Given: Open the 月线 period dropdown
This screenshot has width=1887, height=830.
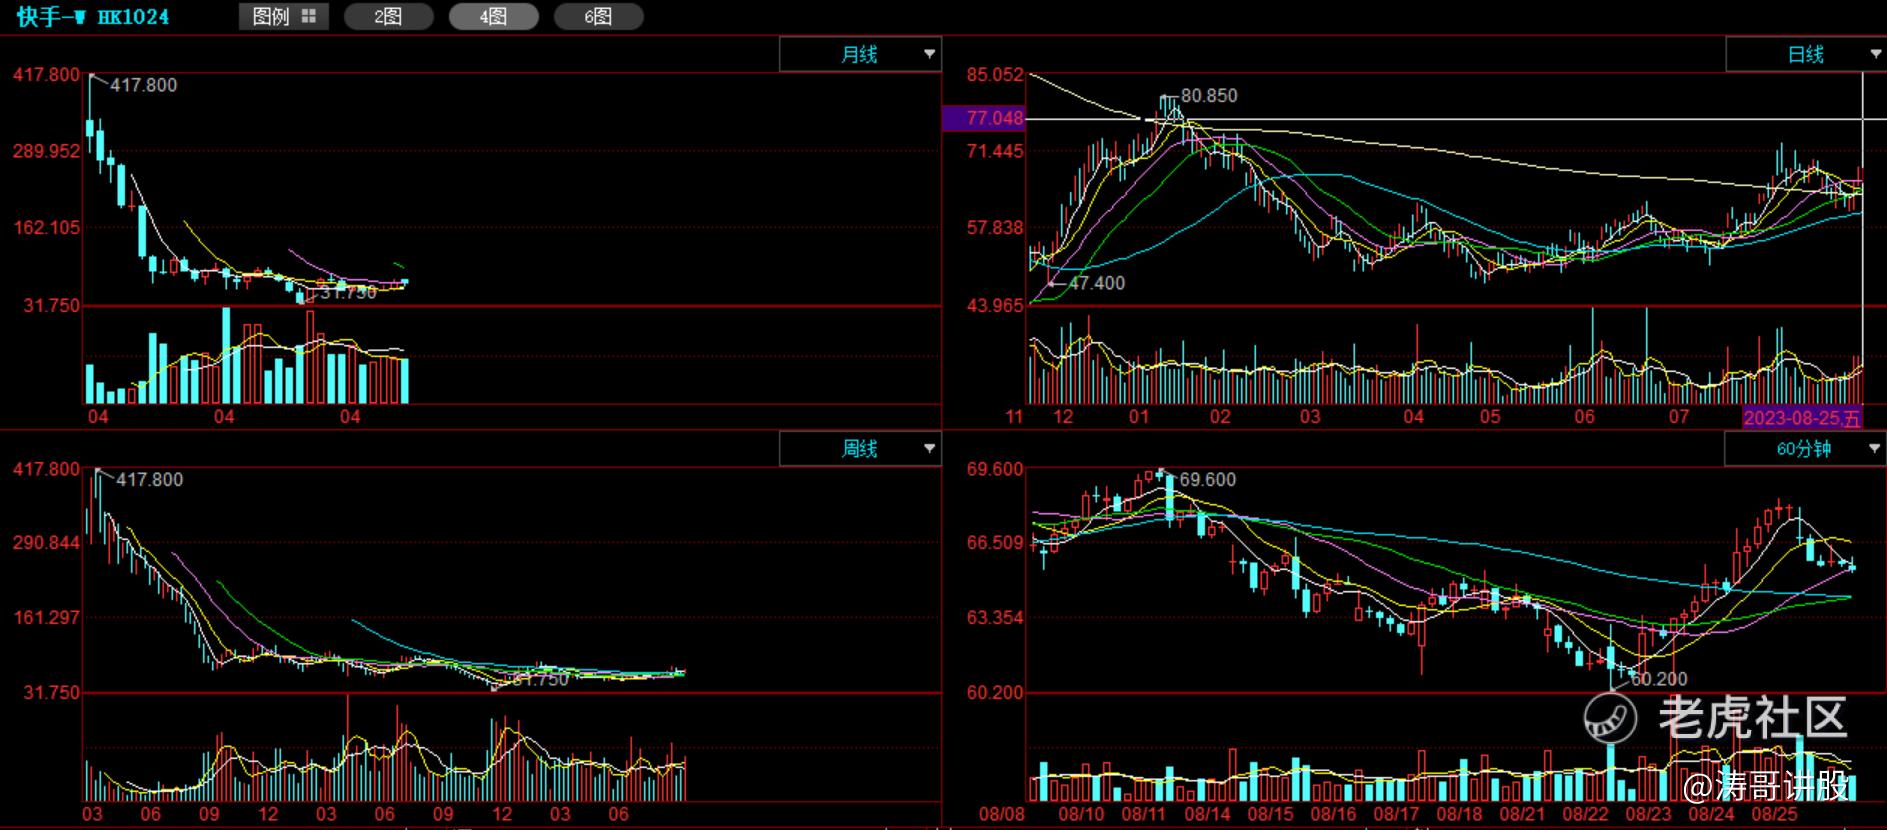Looking at the screenshot, I should pos(860,54).
